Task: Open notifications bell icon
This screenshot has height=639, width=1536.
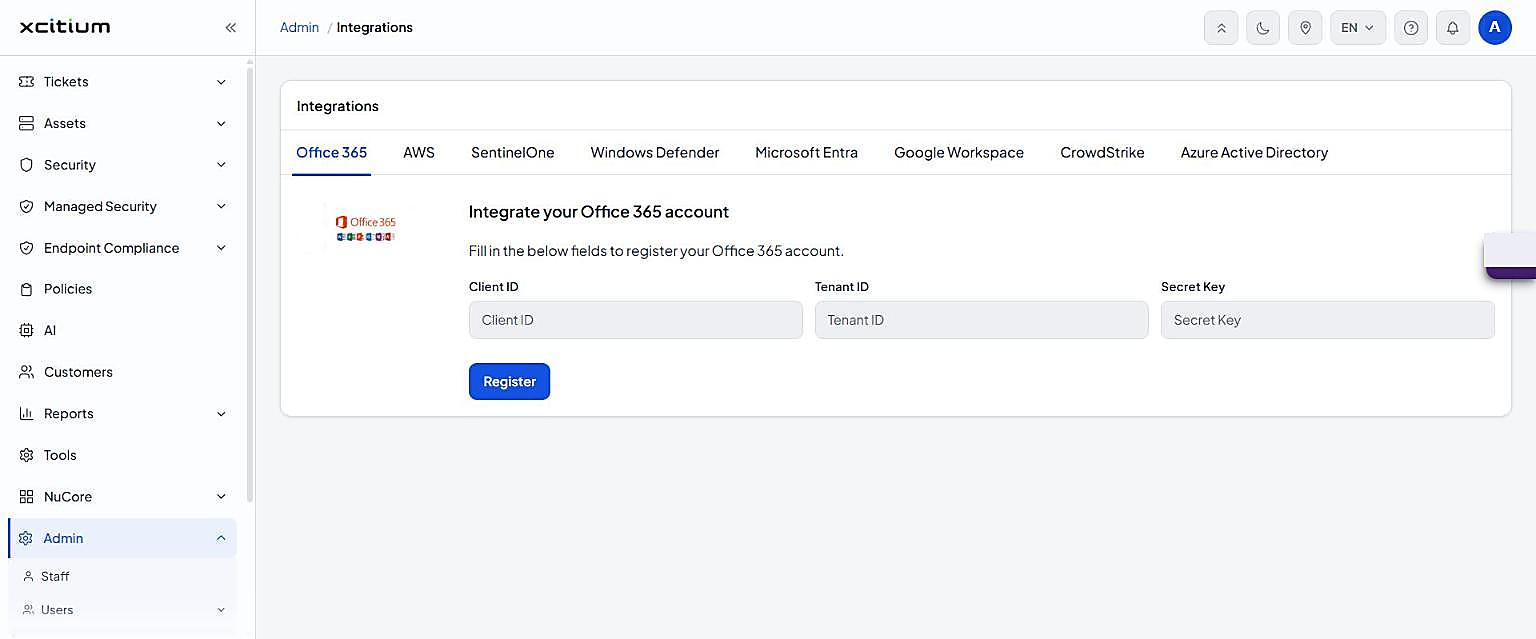Action: 1453,28
